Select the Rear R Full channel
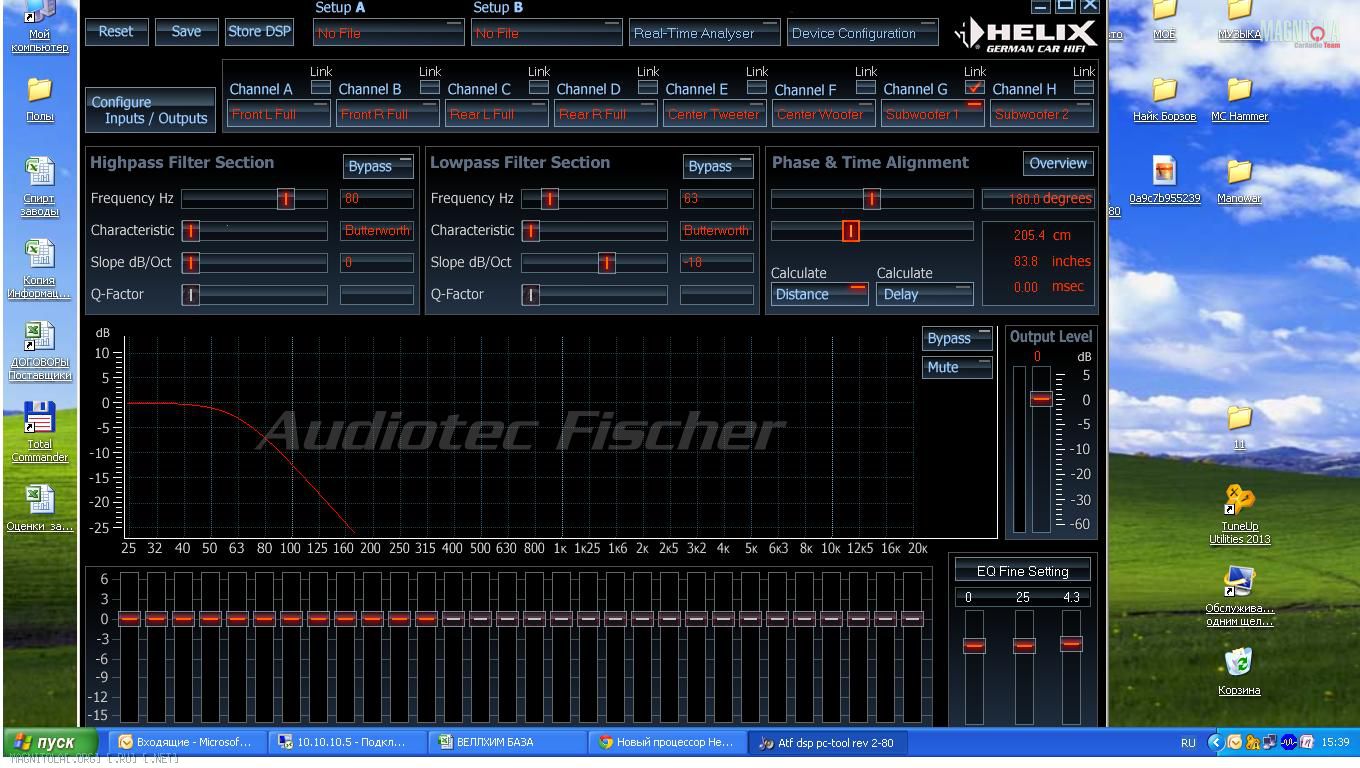Viewport: 1360px width, 768px height. pos(605,114)
